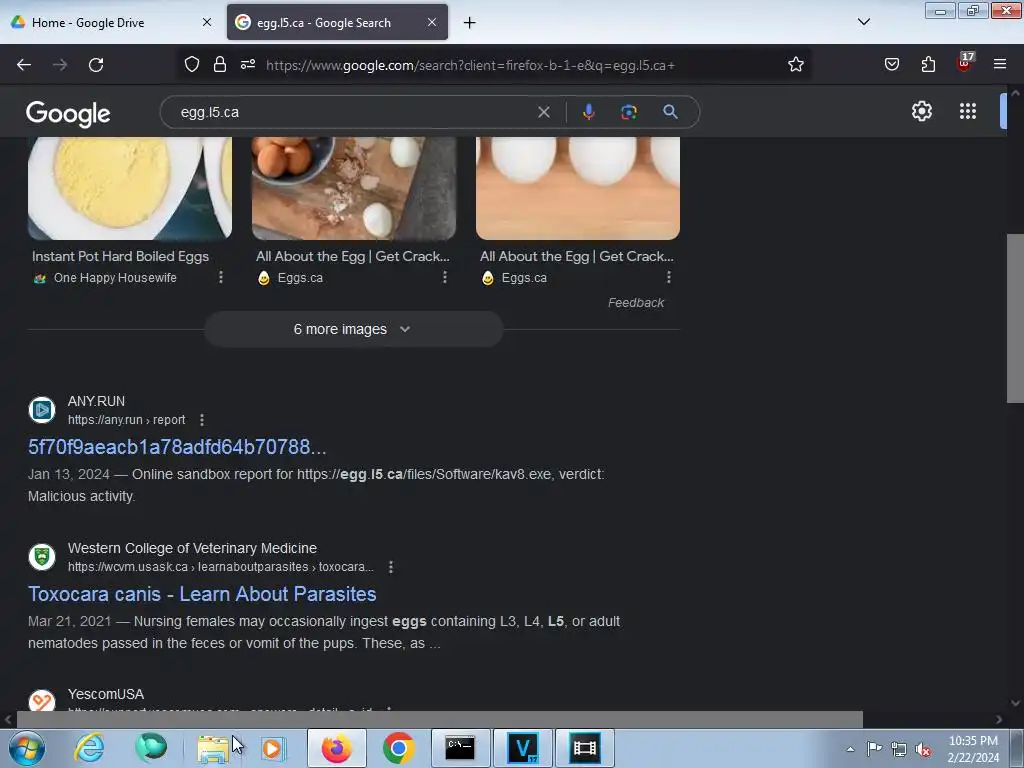Save page to Pocket
The height and width of the screenshot is (768, 1024).
tap(891, 64)
